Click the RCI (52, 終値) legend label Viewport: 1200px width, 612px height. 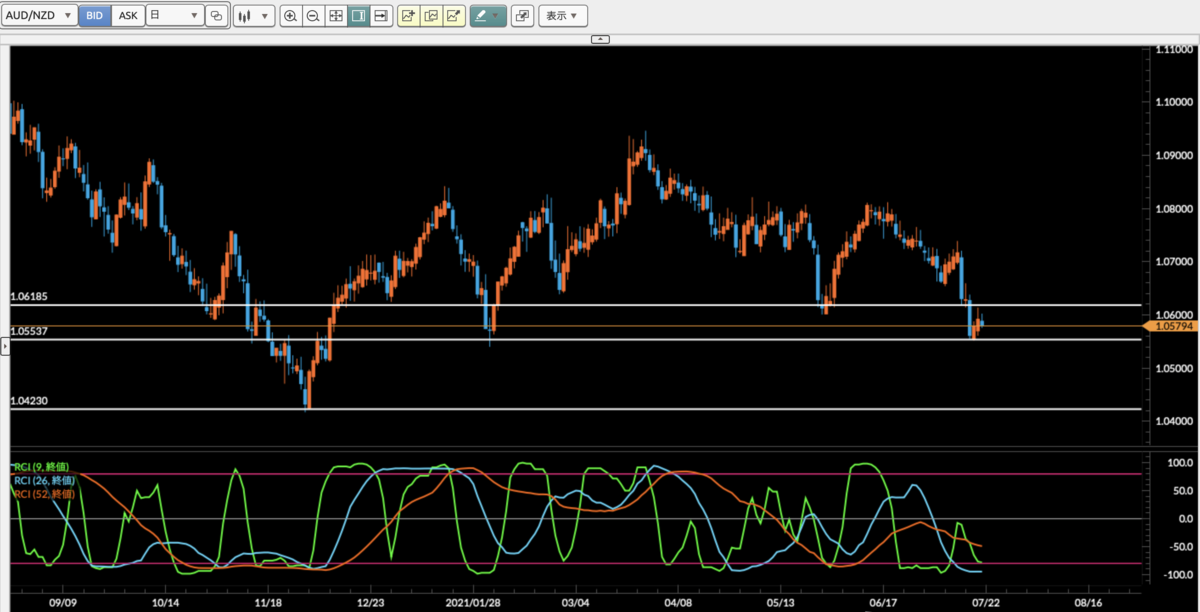[x=44, y=493]
